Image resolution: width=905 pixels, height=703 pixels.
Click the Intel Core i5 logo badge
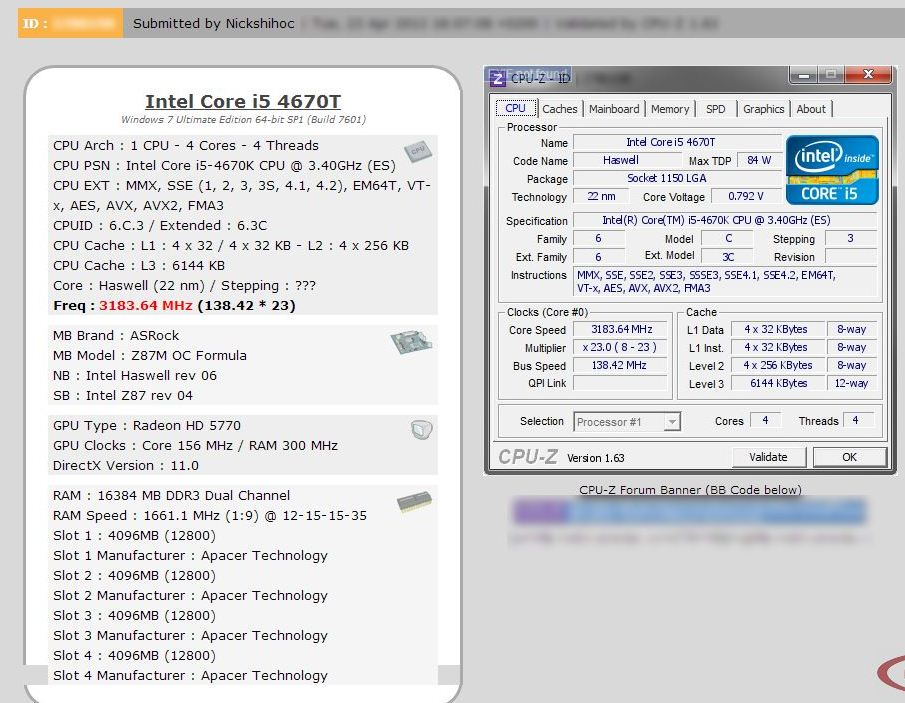(832, 170)
